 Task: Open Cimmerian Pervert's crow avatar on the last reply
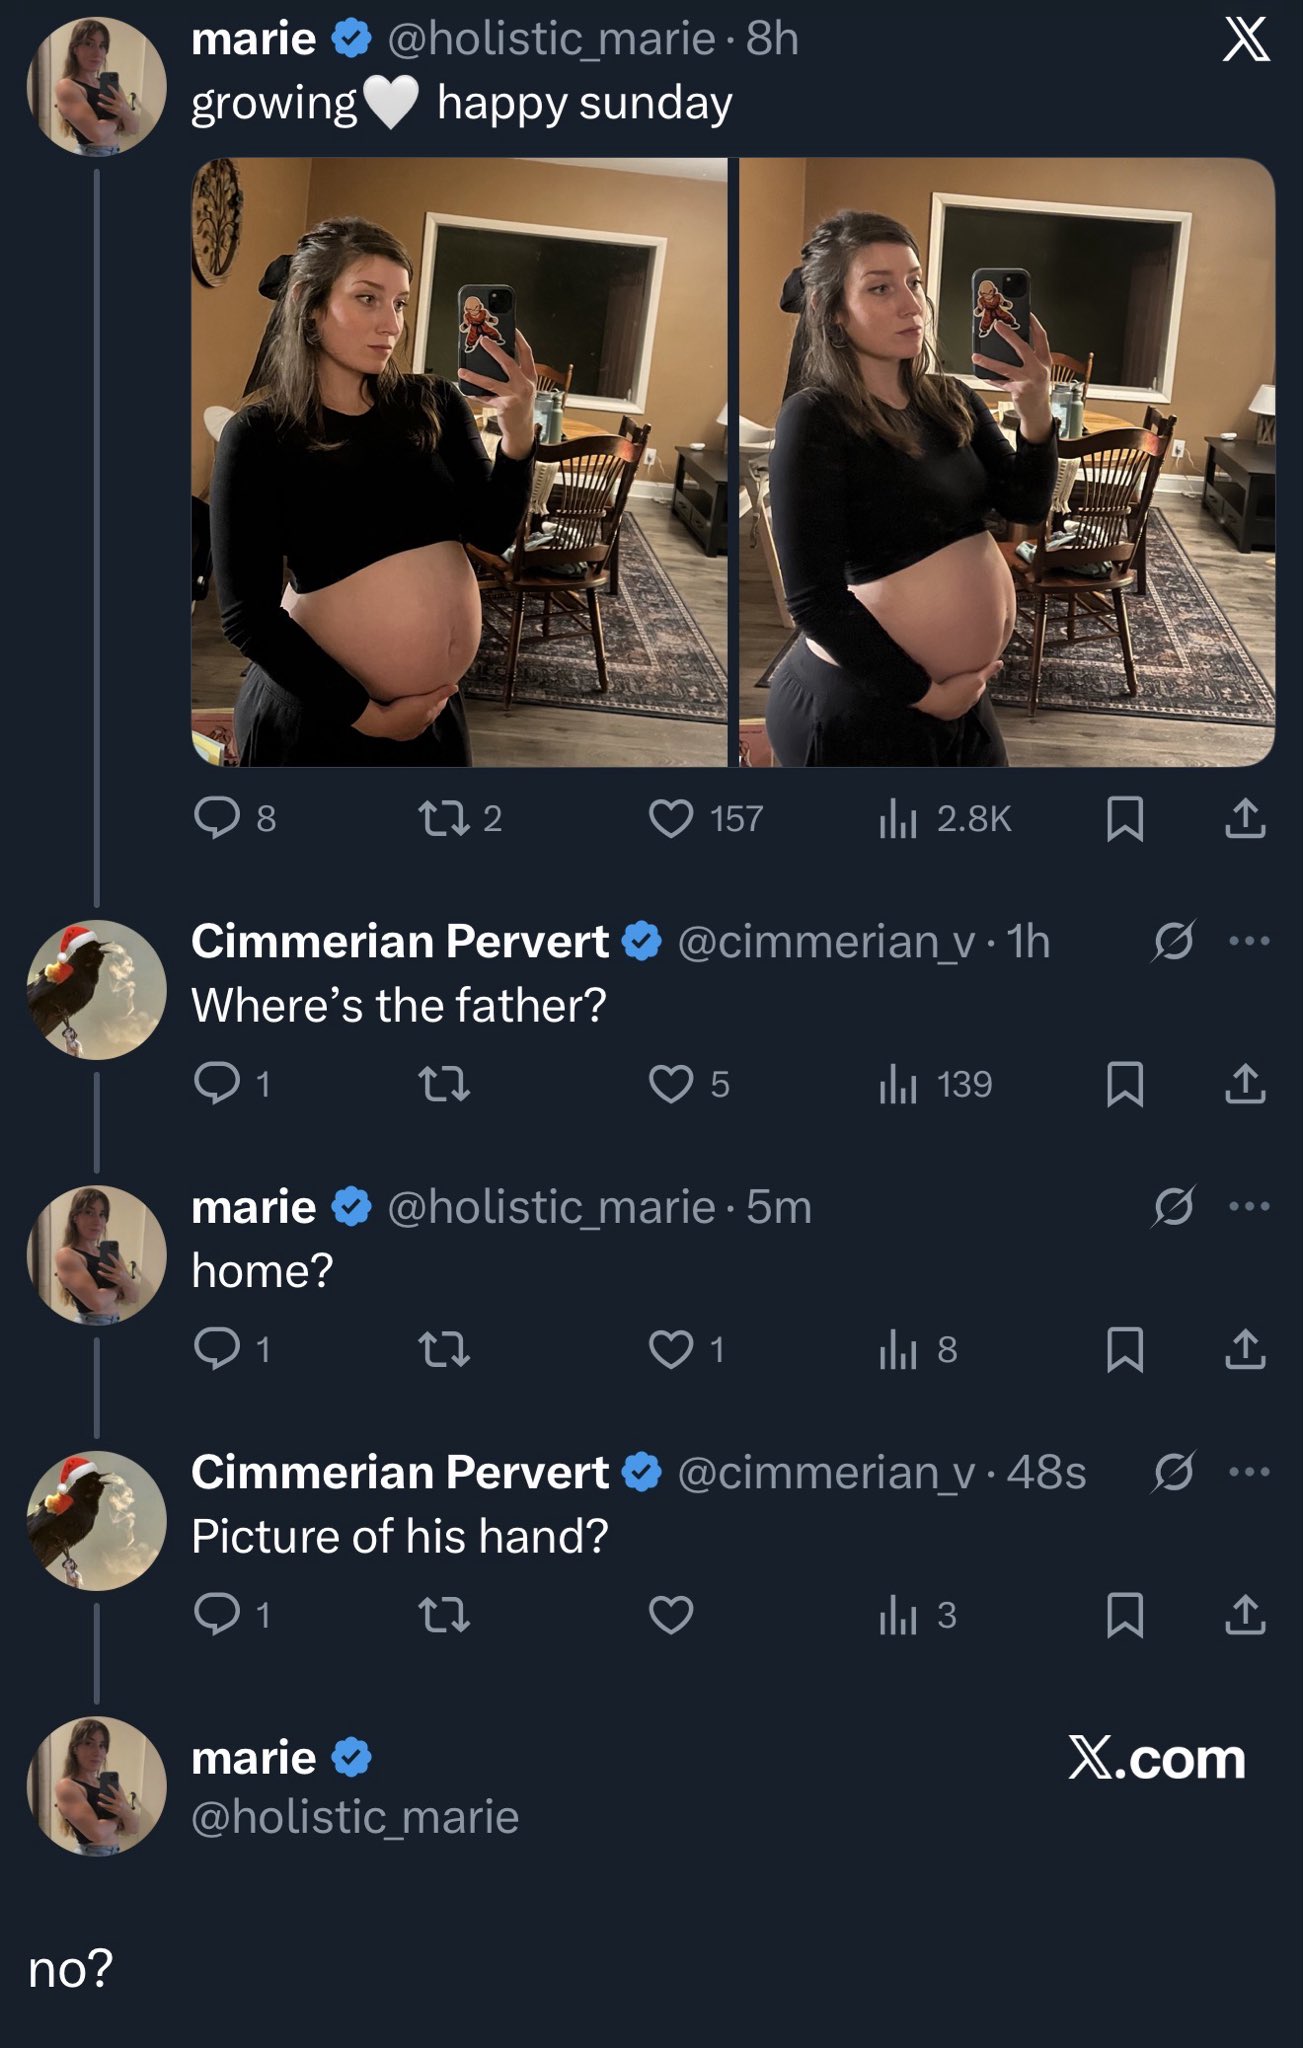[x=96, y=1520]
